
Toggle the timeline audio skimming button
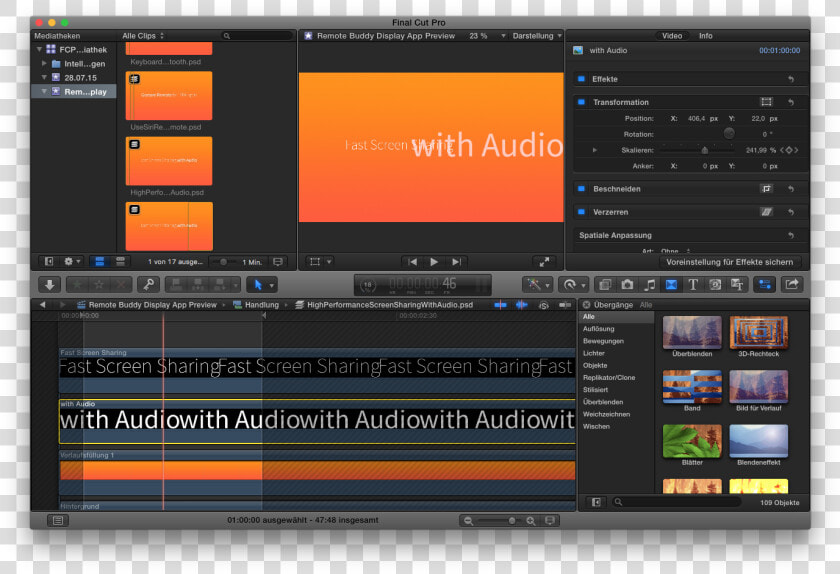pyautogui.click(x=521, y=304)
